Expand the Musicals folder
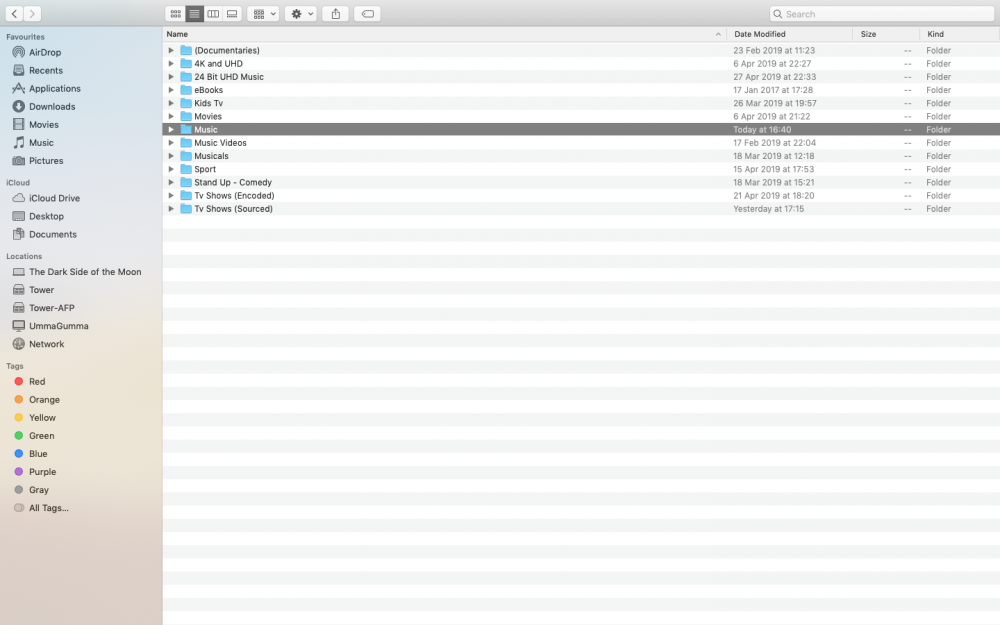 pos(171,156)
